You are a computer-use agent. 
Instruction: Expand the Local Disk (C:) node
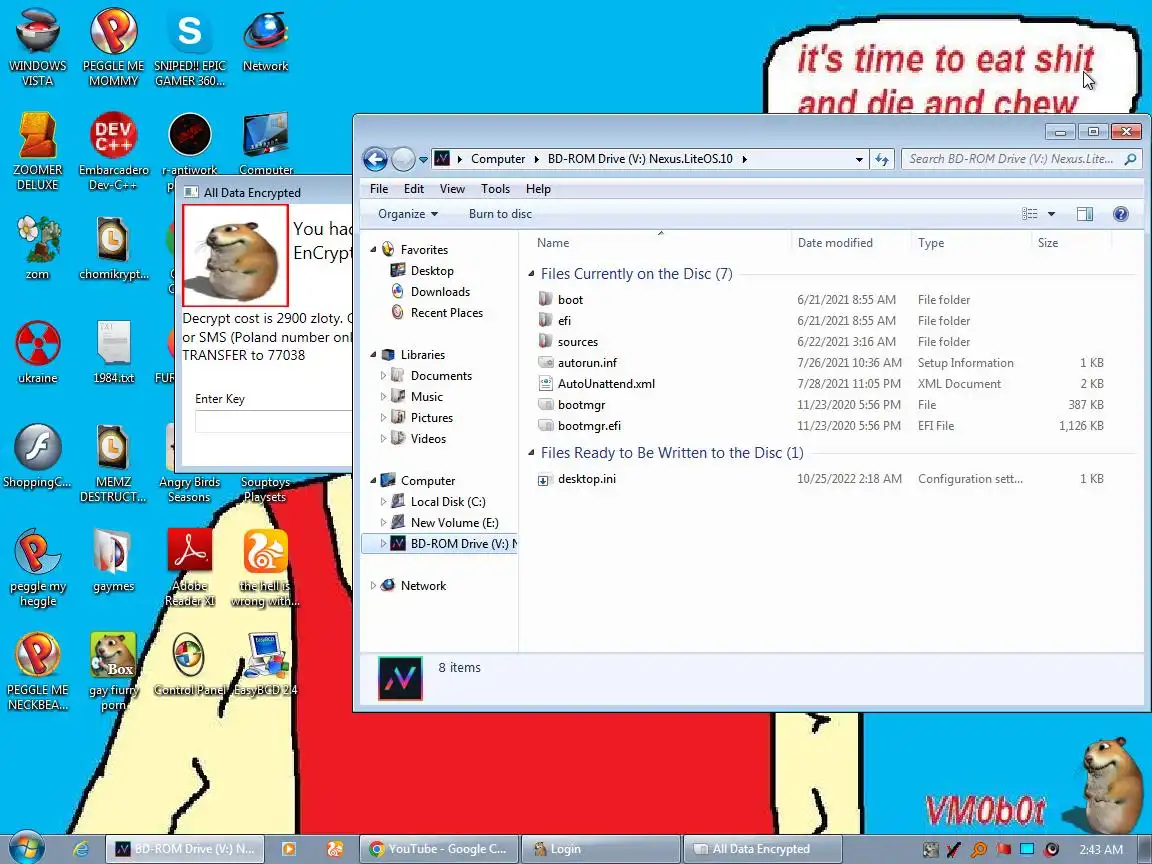383,502
